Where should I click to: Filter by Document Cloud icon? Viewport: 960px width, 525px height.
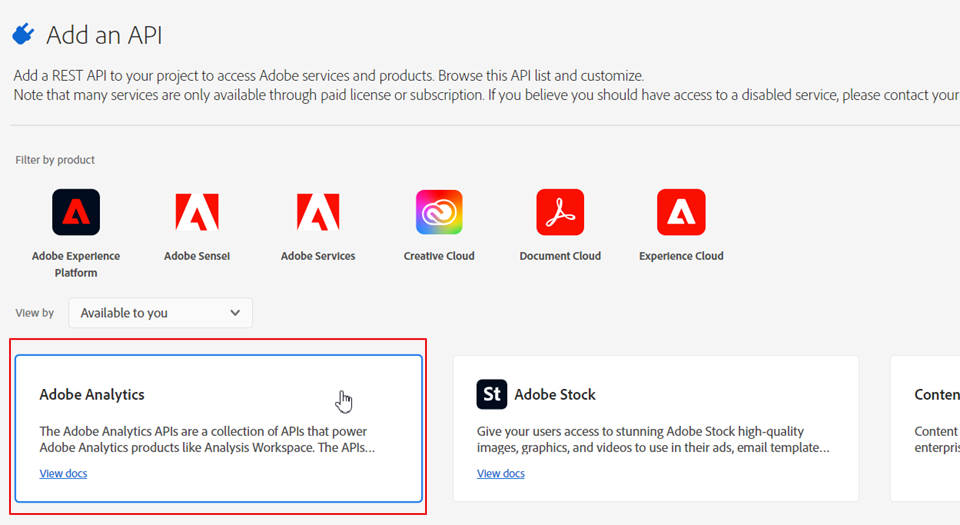coord(560,212)
